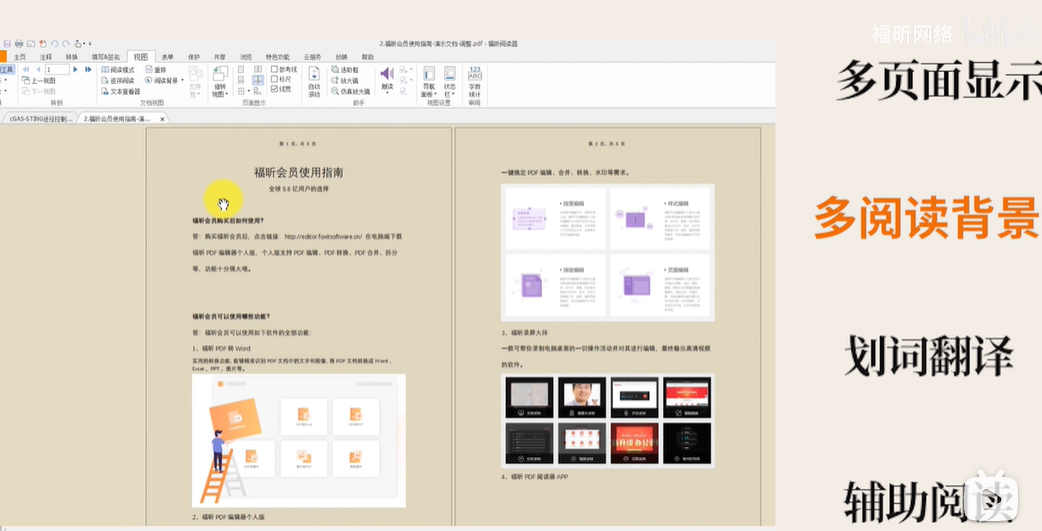Open 状态栏 status bar dropdown
The image size is (1042, 531).
449,82
